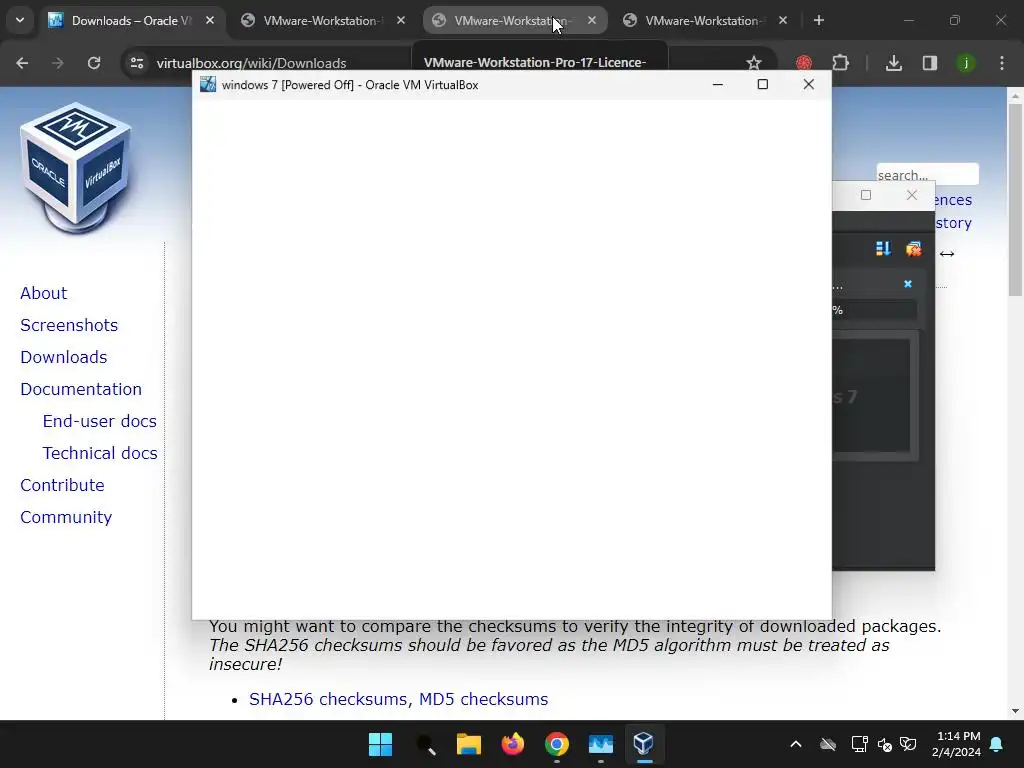Toggle the browser side panel
Image resolution: width=1024 pixels, height=768 pixels.
tap(929, 63)
